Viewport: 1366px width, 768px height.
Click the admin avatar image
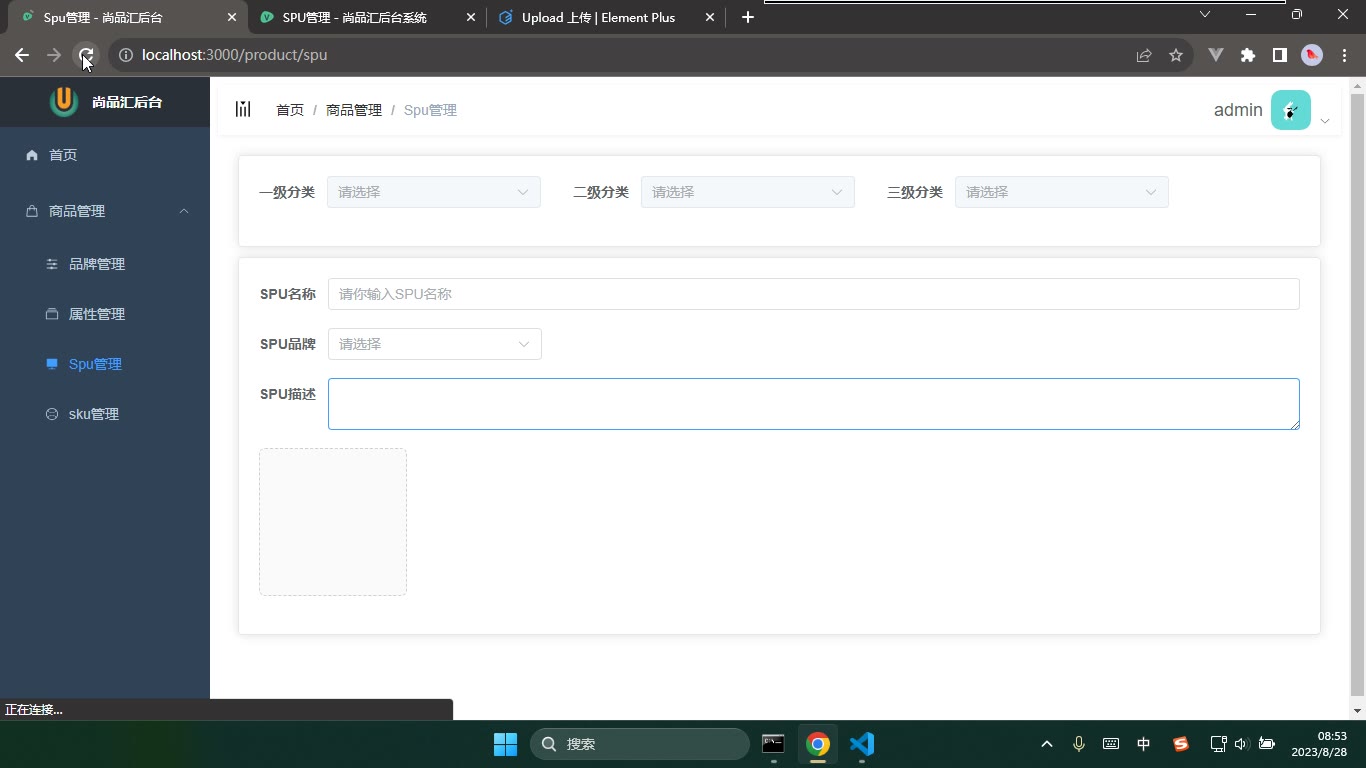pyautogui.click(x=1291, y=110)
